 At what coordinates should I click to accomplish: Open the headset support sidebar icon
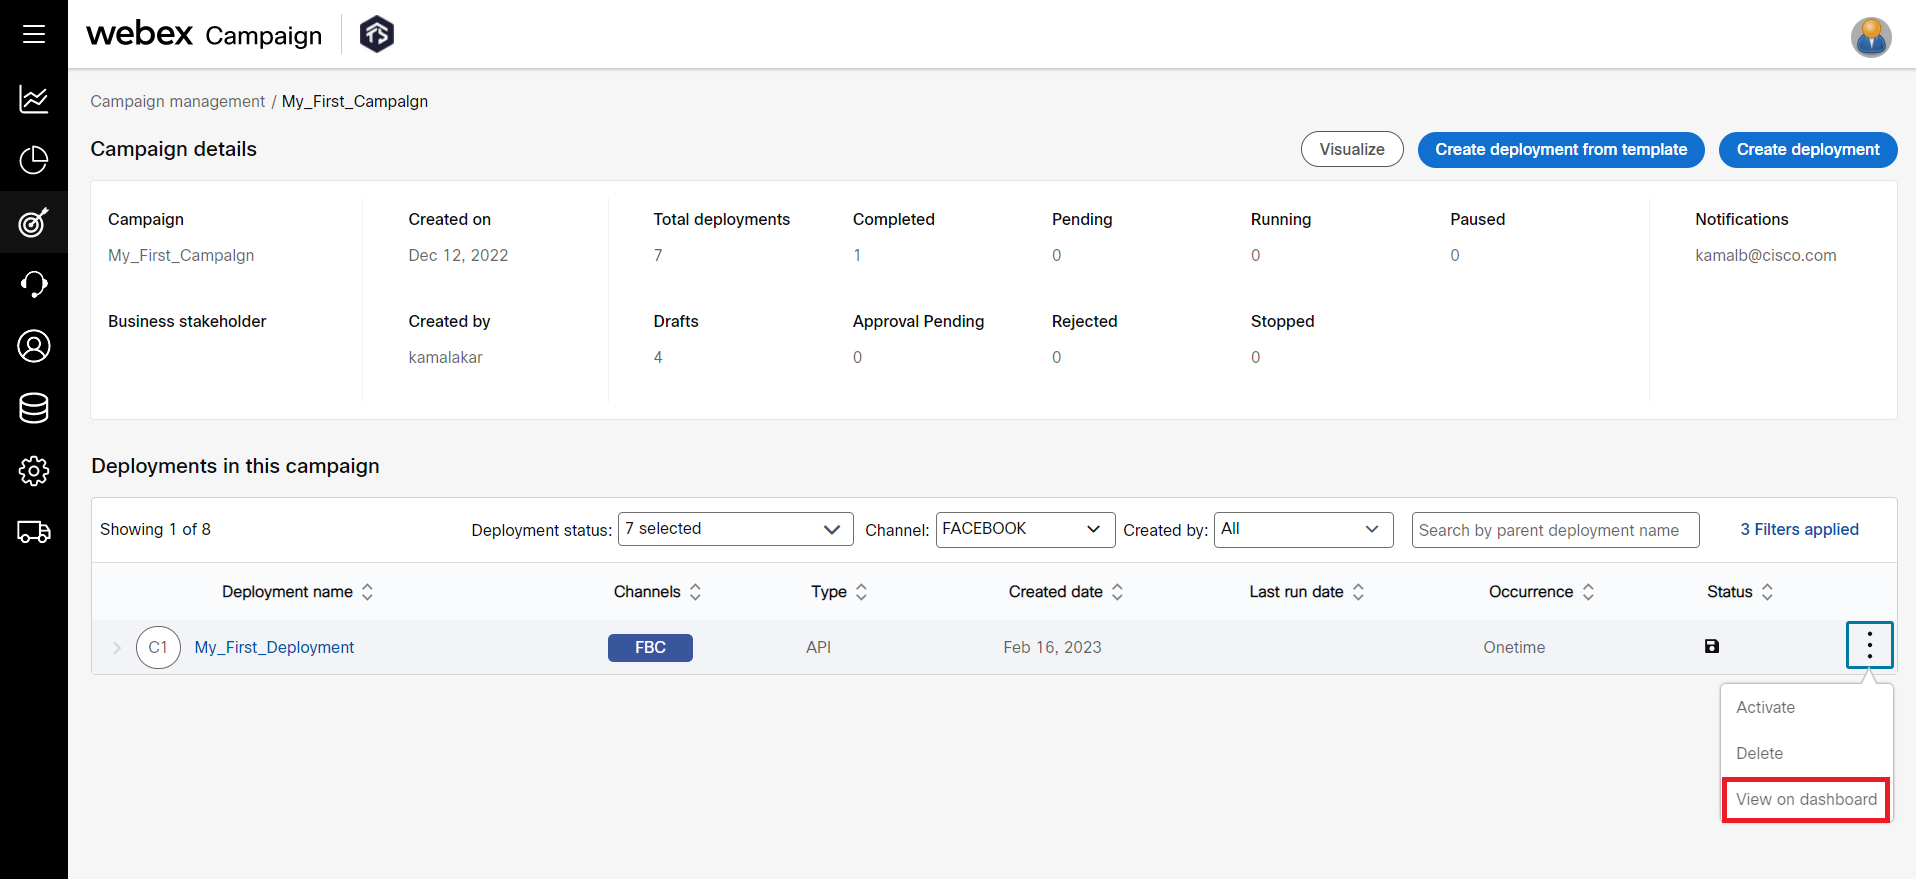point(34,284)
